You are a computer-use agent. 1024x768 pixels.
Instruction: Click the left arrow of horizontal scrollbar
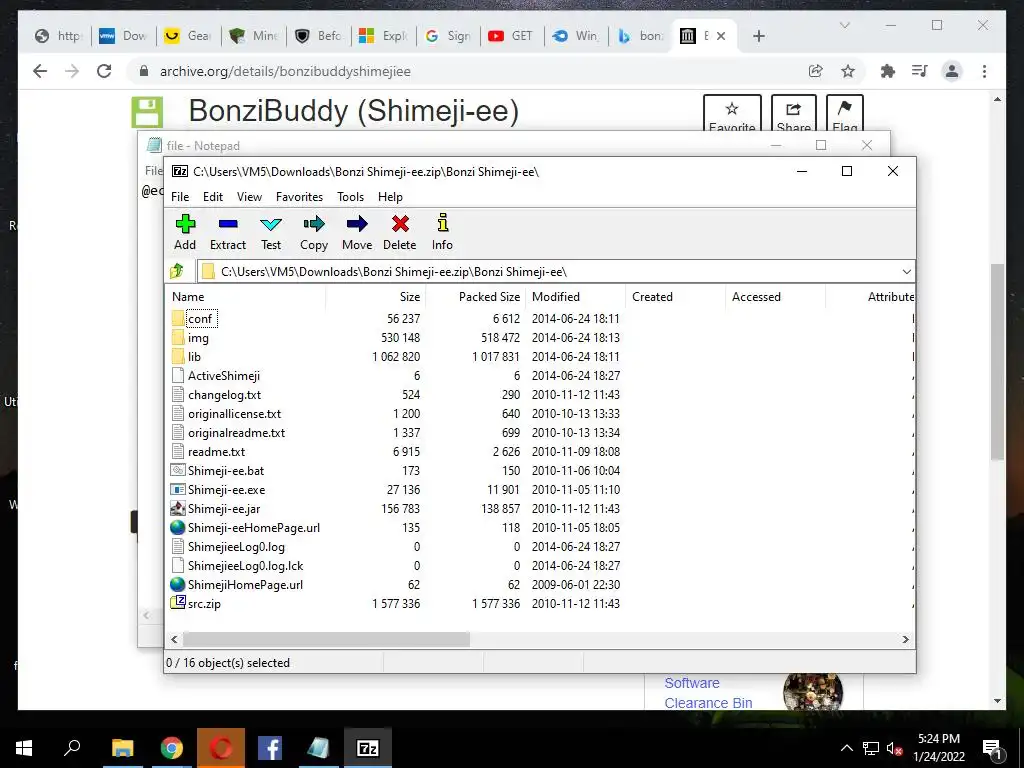pos(174,639)
